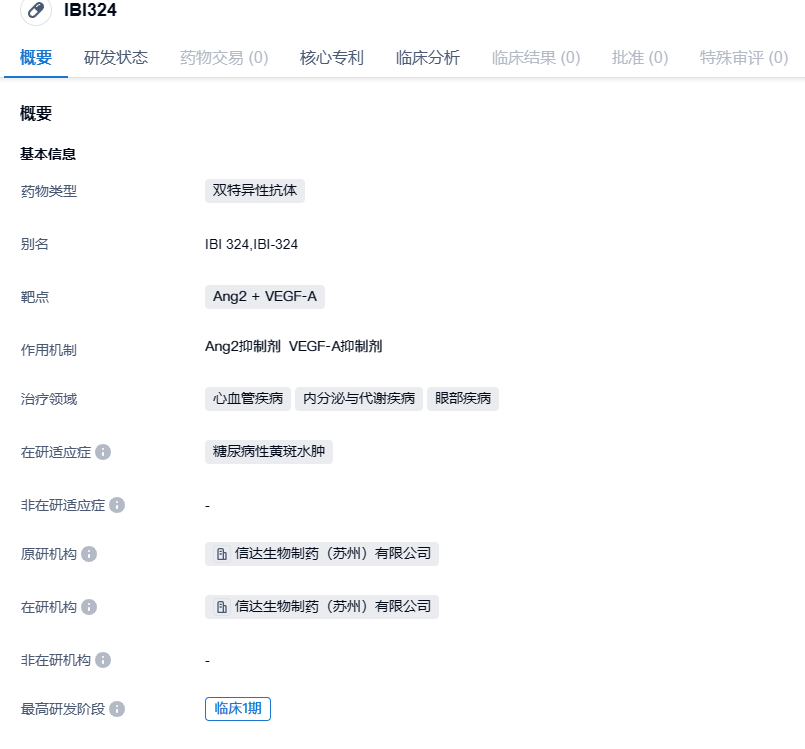Click info icon beside 最高研发阶段
This screenshot has height=749, width=805.
click(x=117, y=709)
